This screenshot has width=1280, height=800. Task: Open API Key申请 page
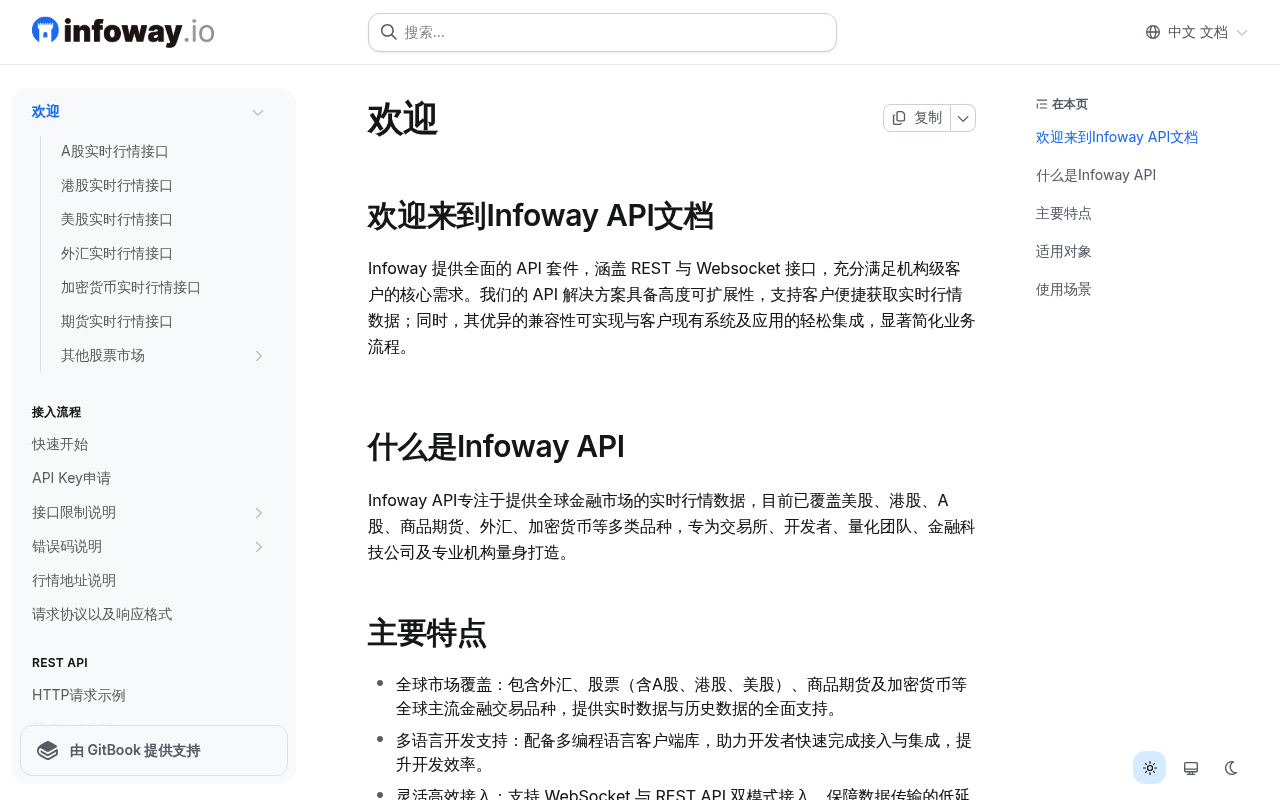coord(71,479)
